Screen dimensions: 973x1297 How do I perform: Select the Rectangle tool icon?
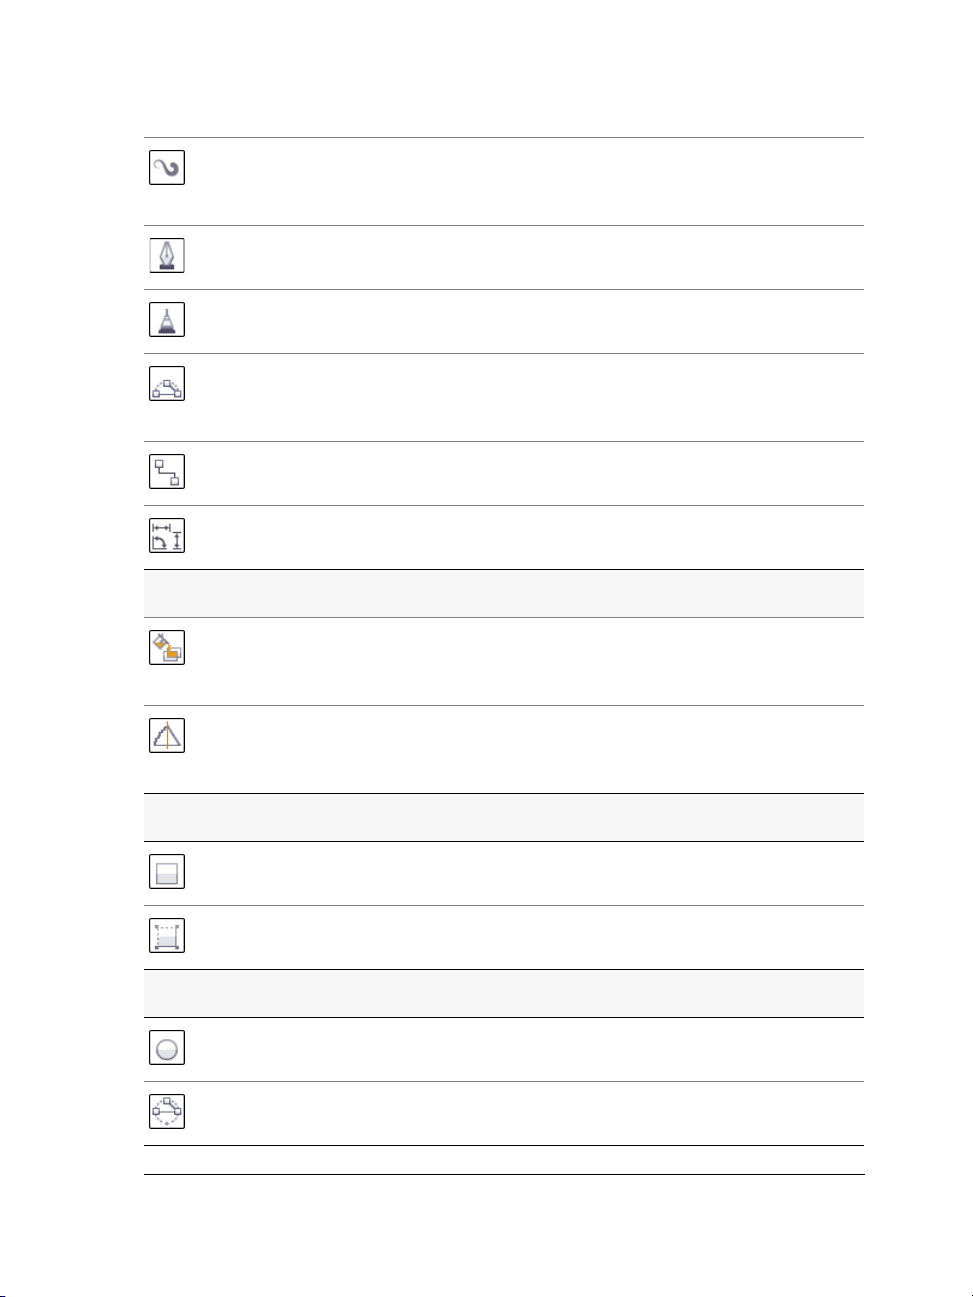(x=167, y=871)
